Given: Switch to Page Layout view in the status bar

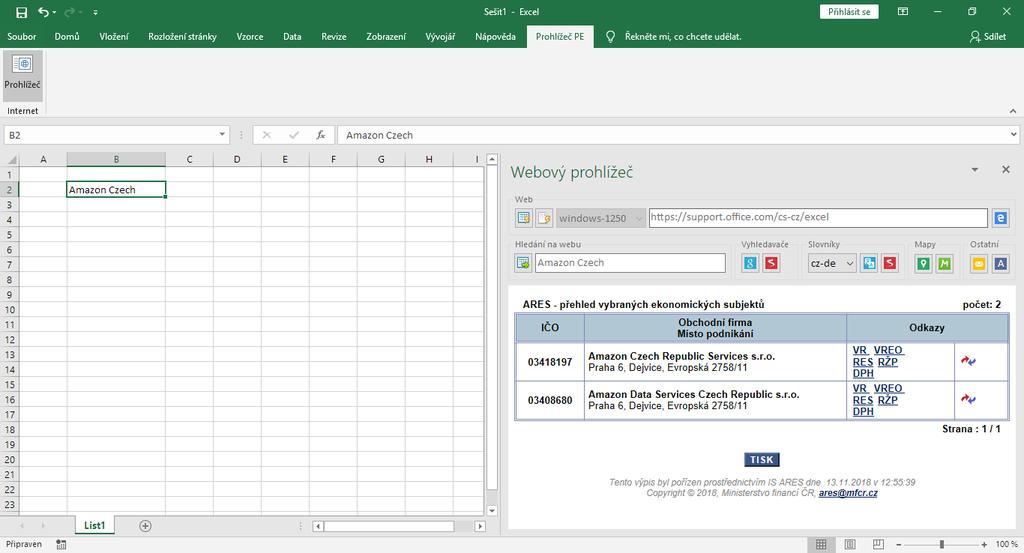Looking at the screenshot, I should tap(850, 544).
